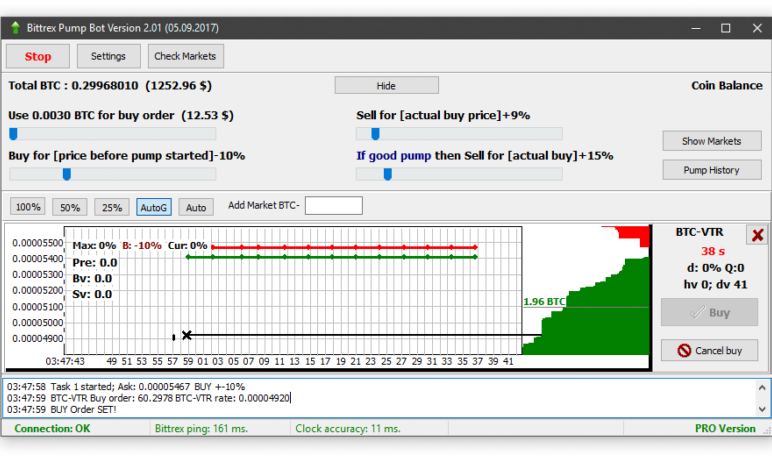Focus the Add Market BTC- input field
772x462 pixels.
(334, 206)
